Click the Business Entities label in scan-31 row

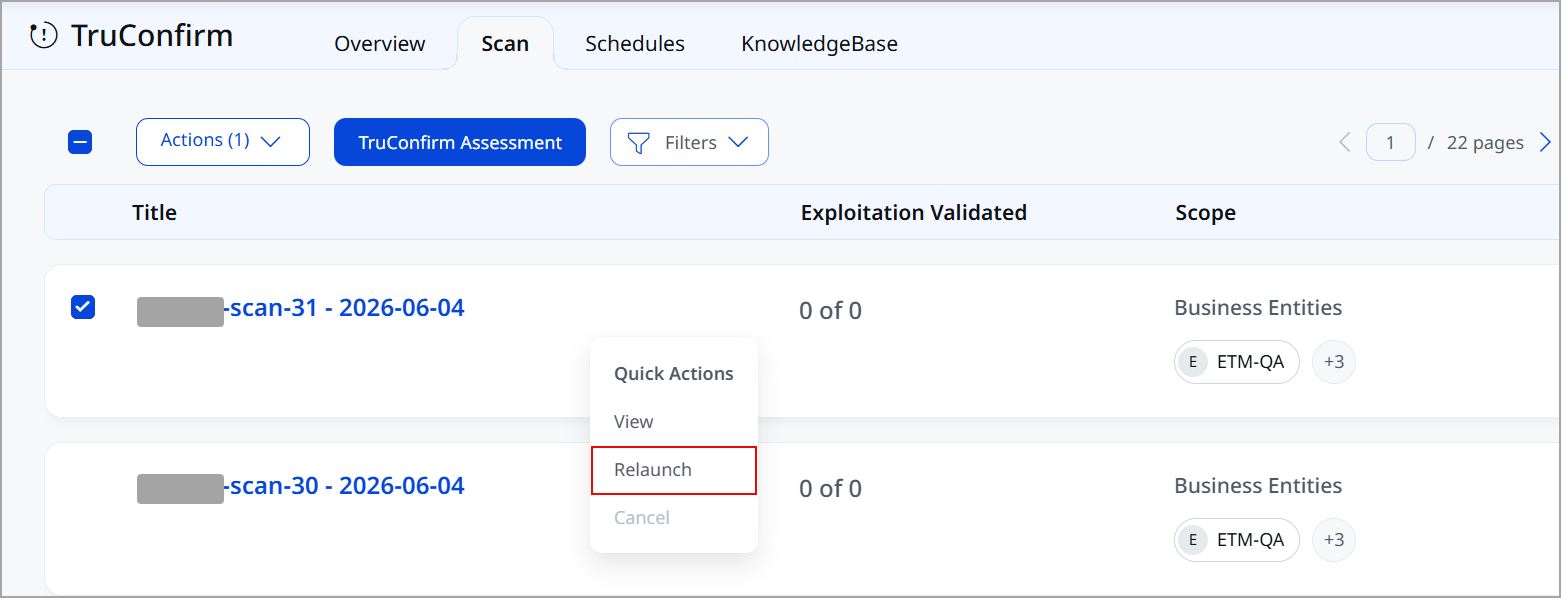[1258, 308]
